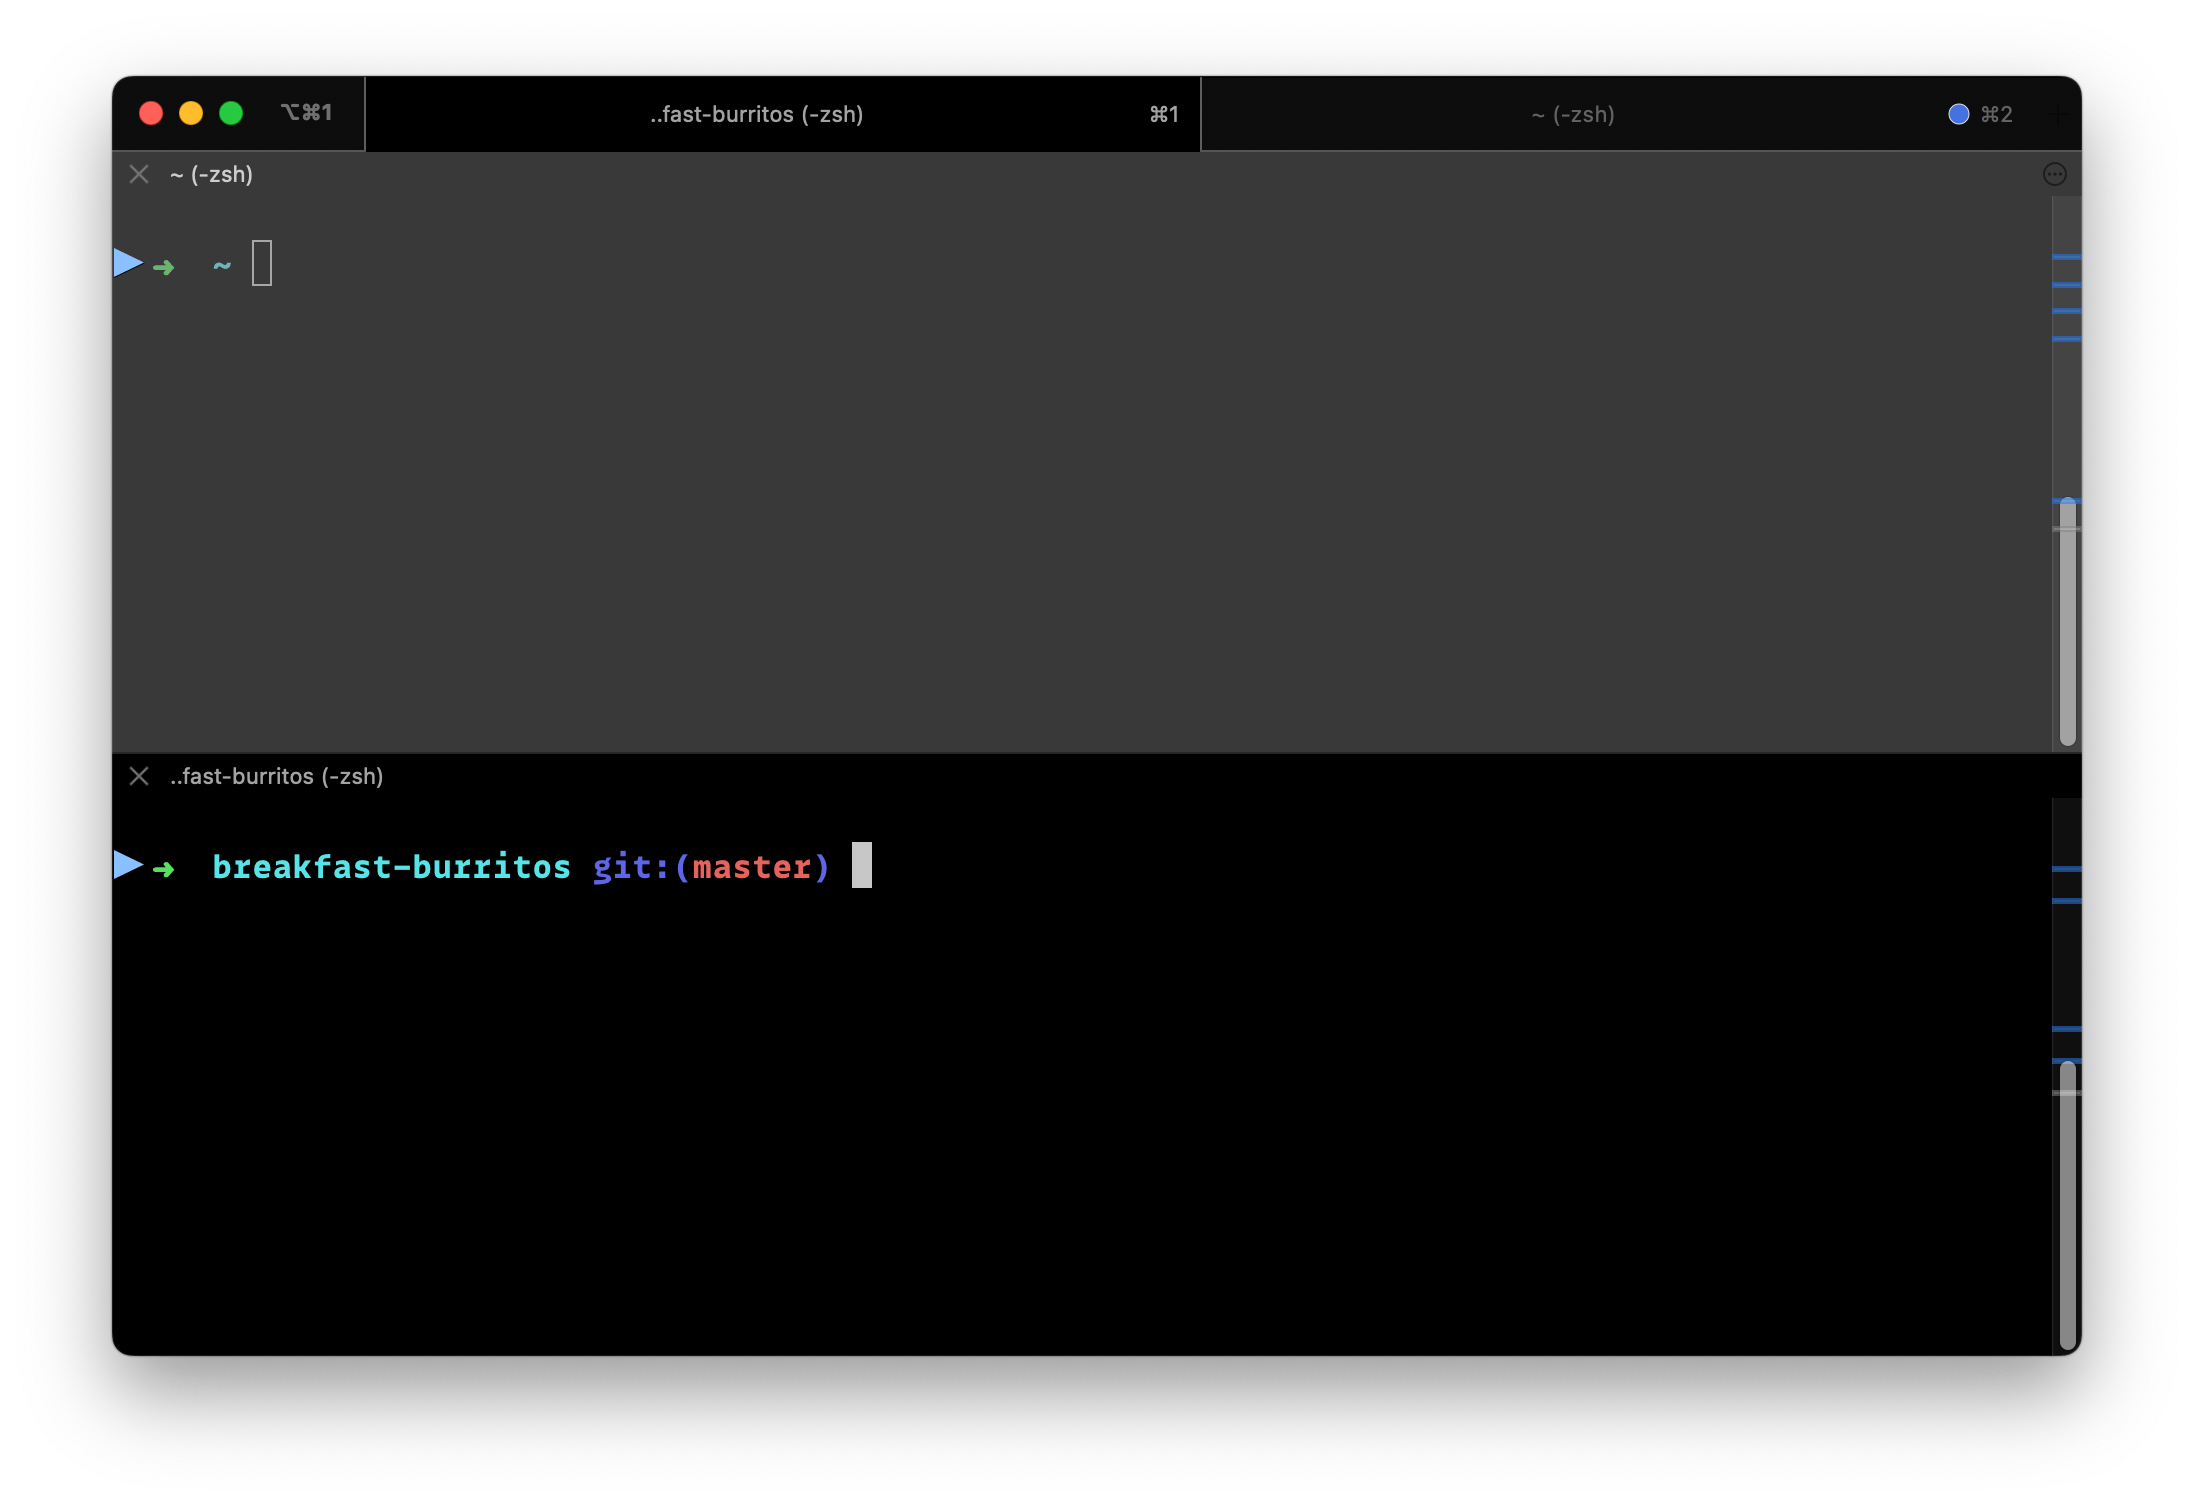Jump to first blue mark in bottom scrollbar
Screen dimensions: 2194x1504
[x=2066, y=869]
